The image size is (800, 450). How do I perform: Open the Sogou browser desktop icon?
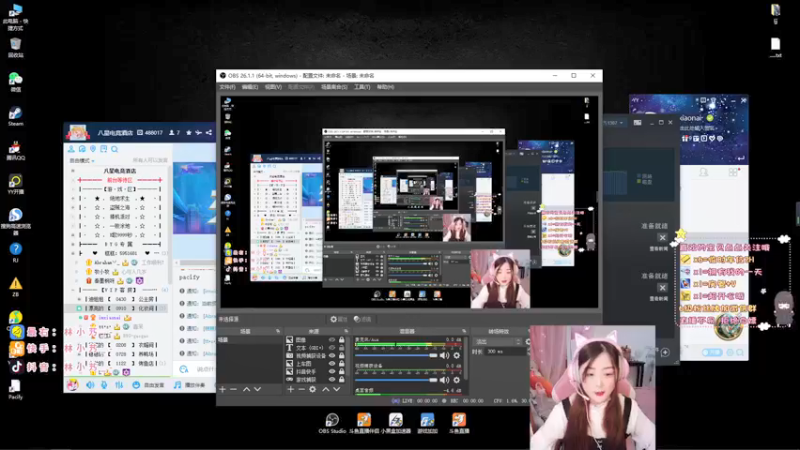(x=15, y=220)
